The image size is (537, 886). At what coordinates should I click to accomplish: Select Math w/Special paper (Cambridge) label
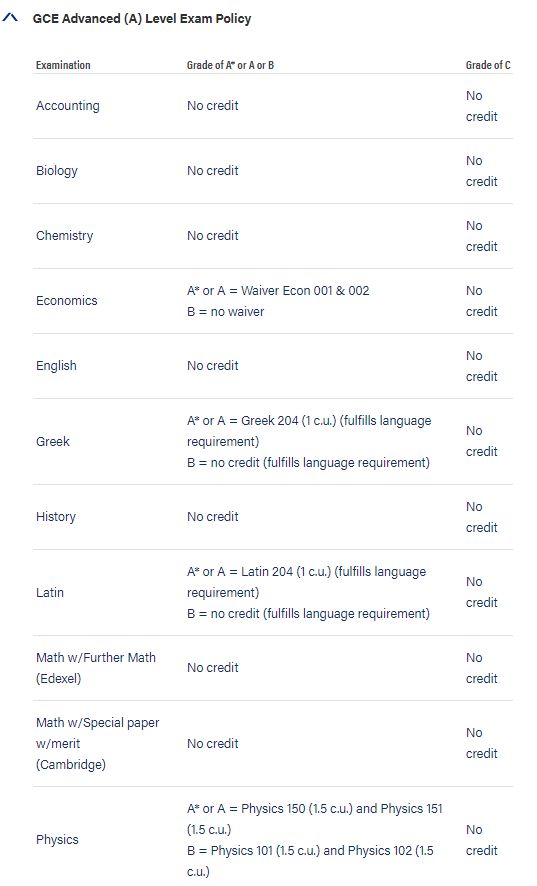click(97, 744)
